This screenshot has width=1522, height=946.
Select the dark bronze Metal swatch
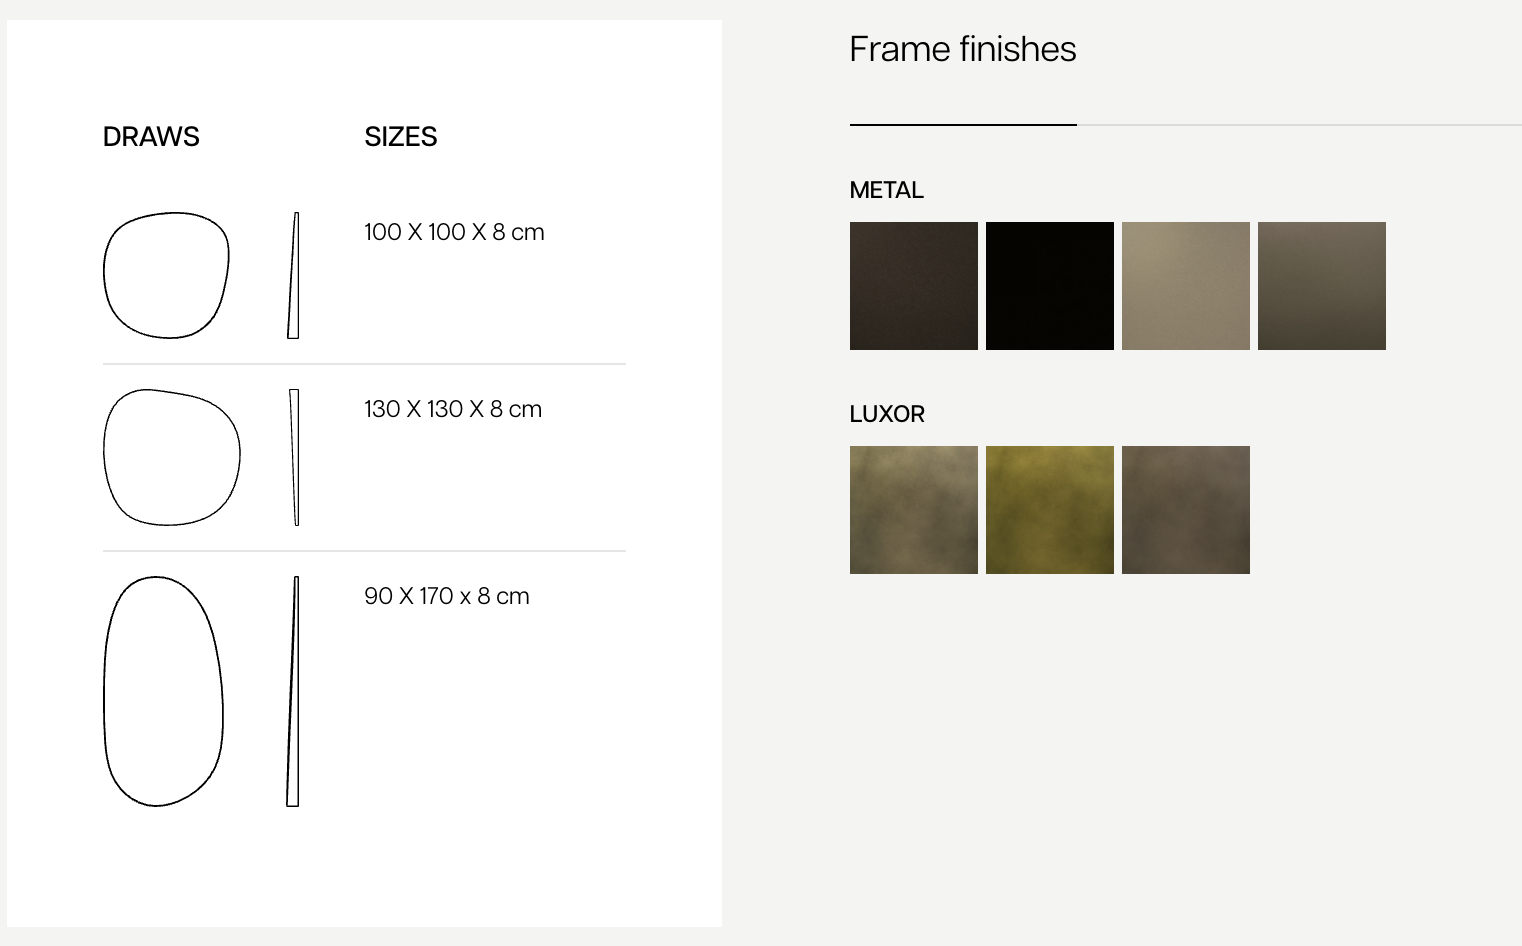point(914,286)
